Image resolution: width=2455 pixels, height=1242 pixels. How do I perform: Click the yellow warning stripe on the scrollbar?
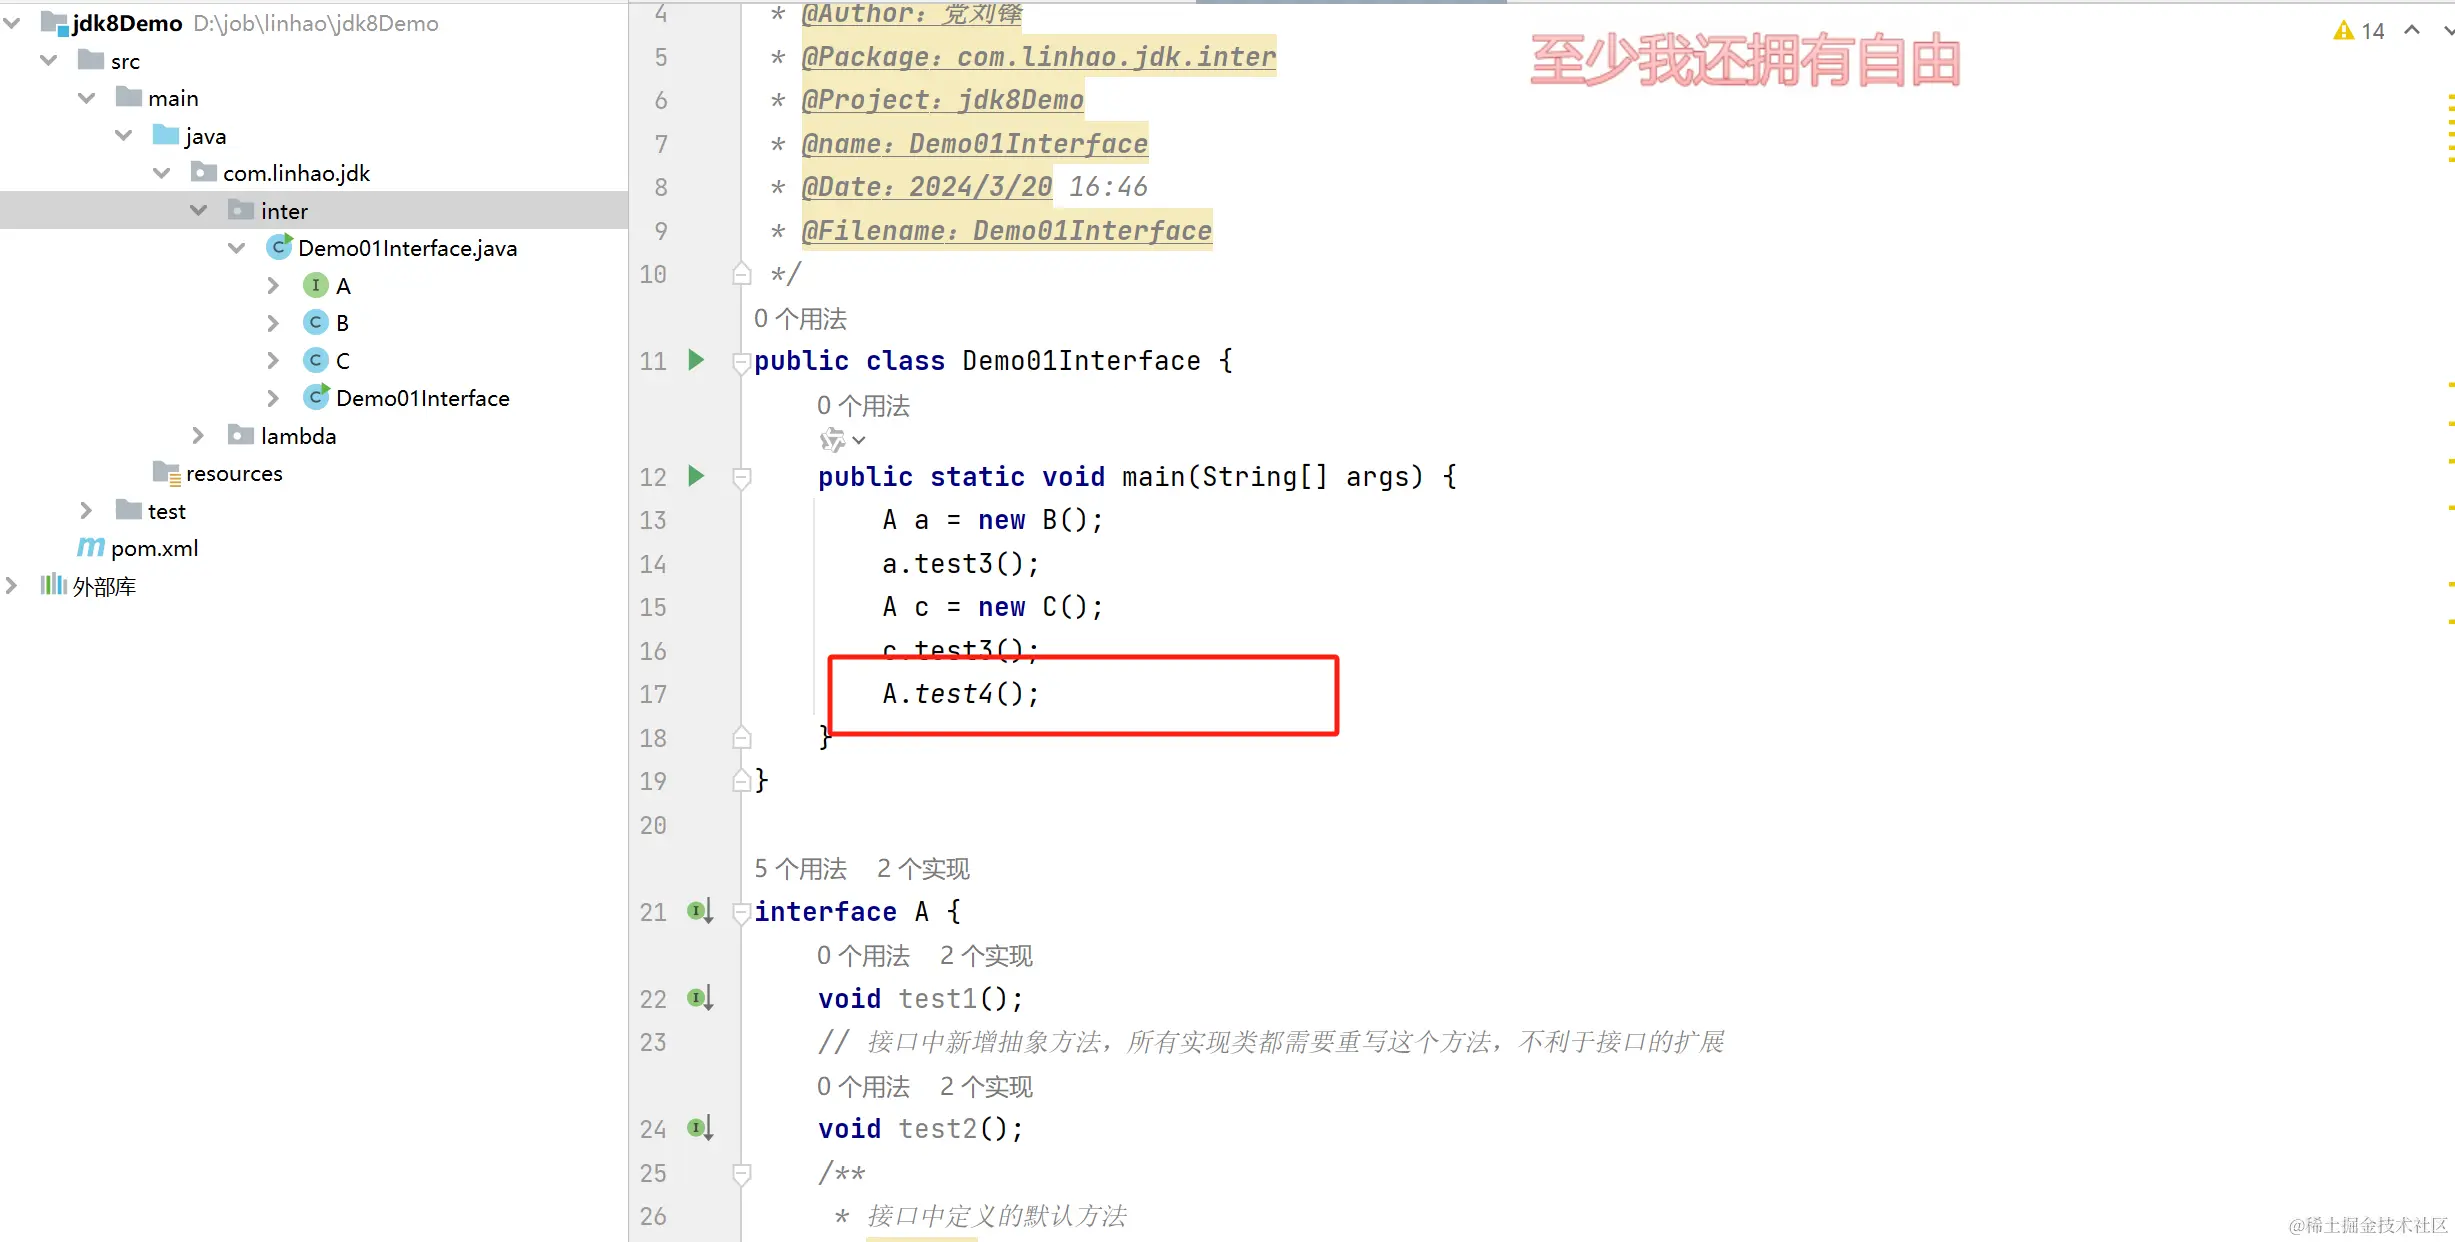click(x=2451, y=384)
